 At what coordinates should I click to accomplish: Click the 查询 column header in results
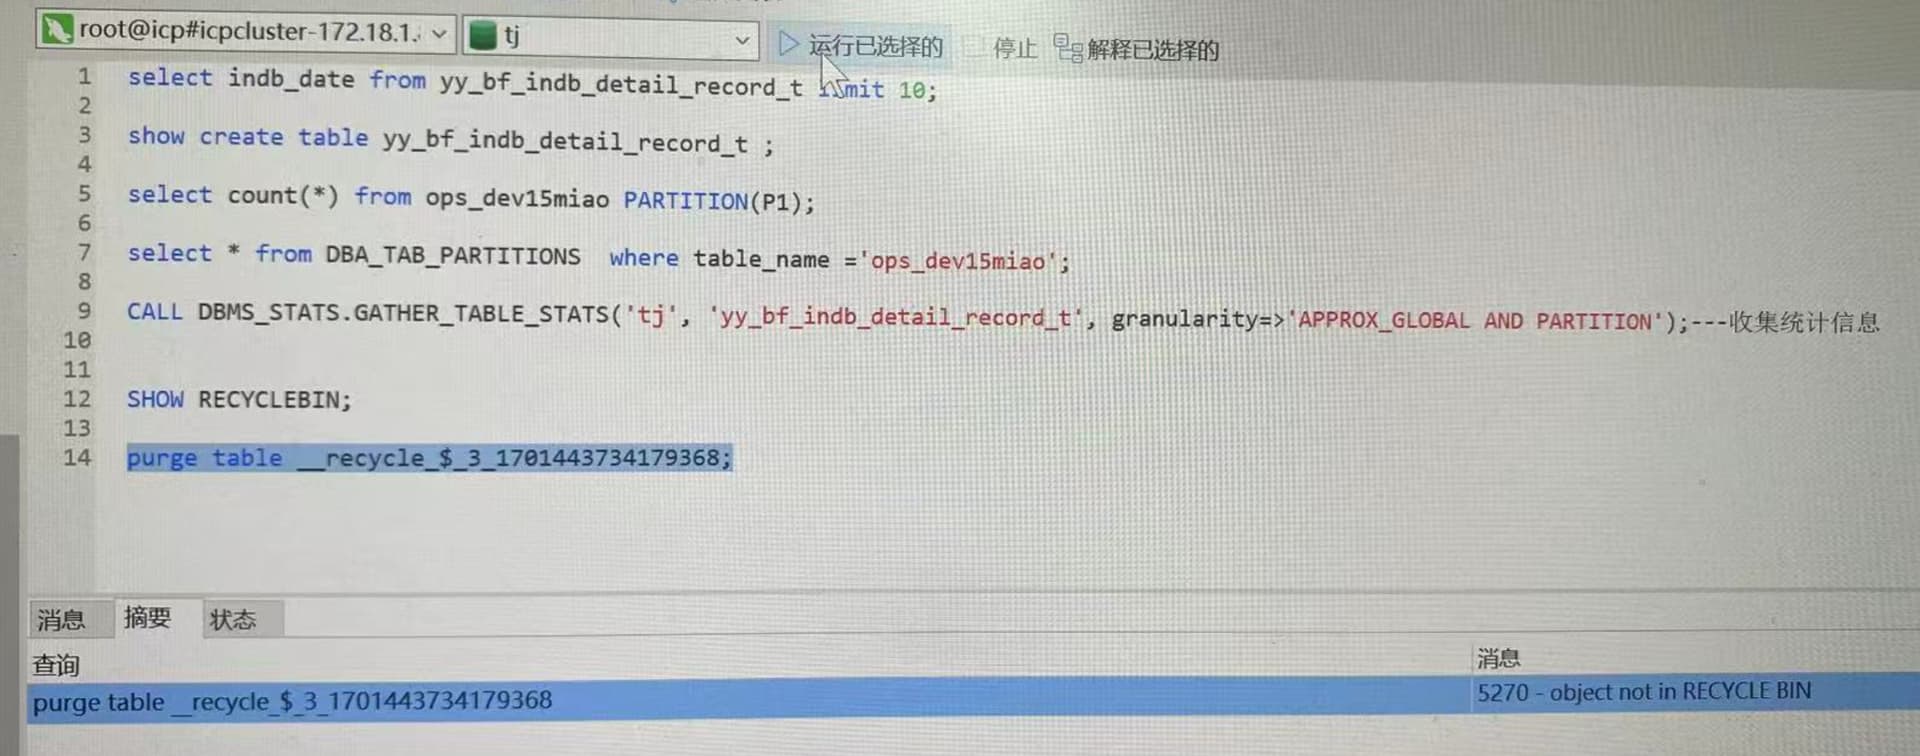click(x=56, y=665)
